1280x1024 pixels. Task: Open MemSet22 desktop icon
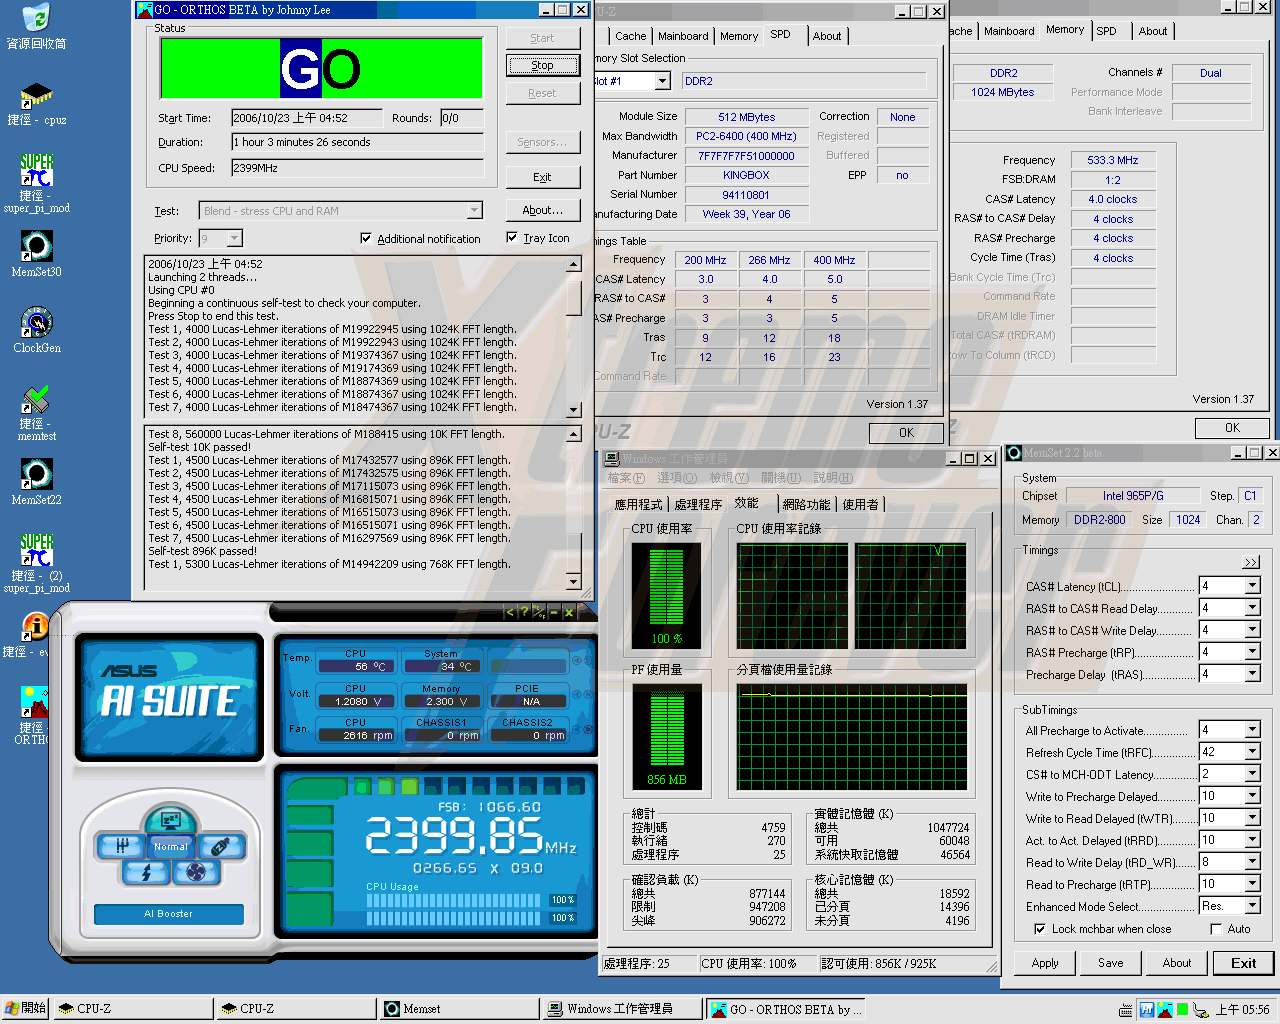36,482
